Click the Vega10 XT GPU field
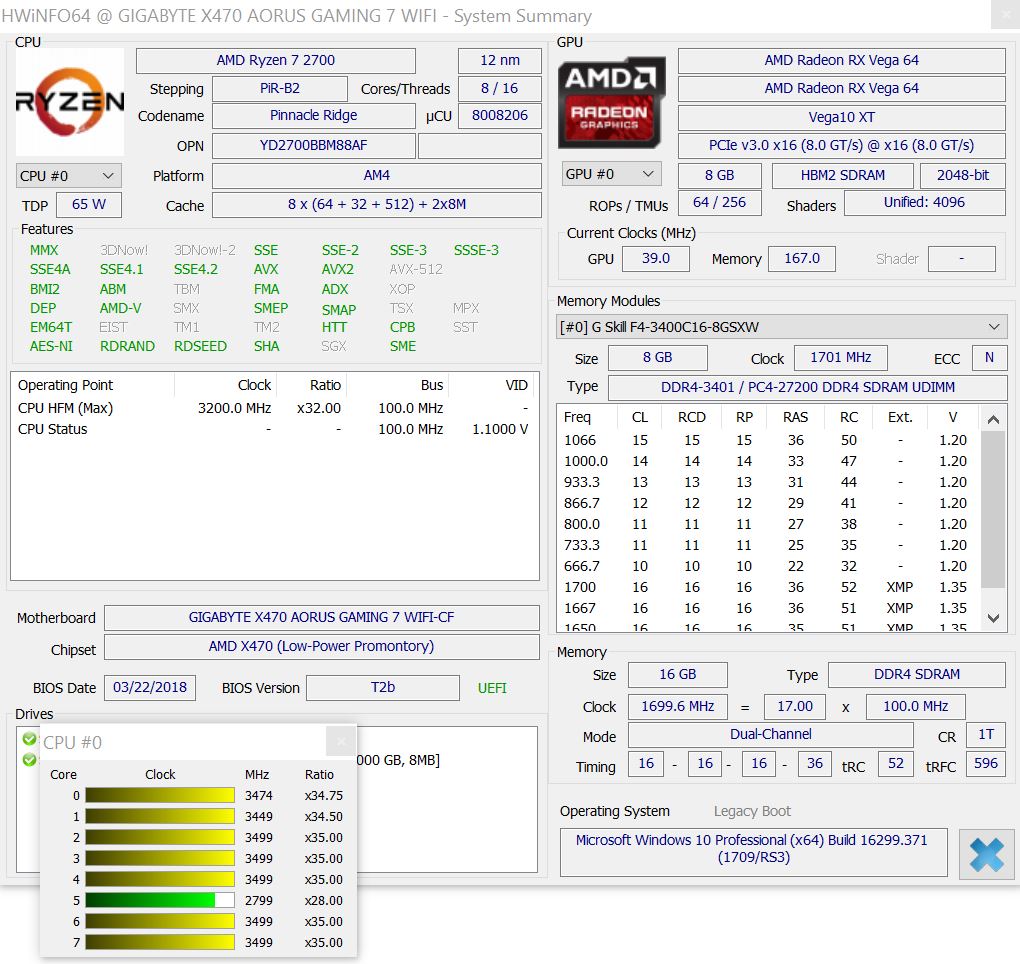 [842, 118]
